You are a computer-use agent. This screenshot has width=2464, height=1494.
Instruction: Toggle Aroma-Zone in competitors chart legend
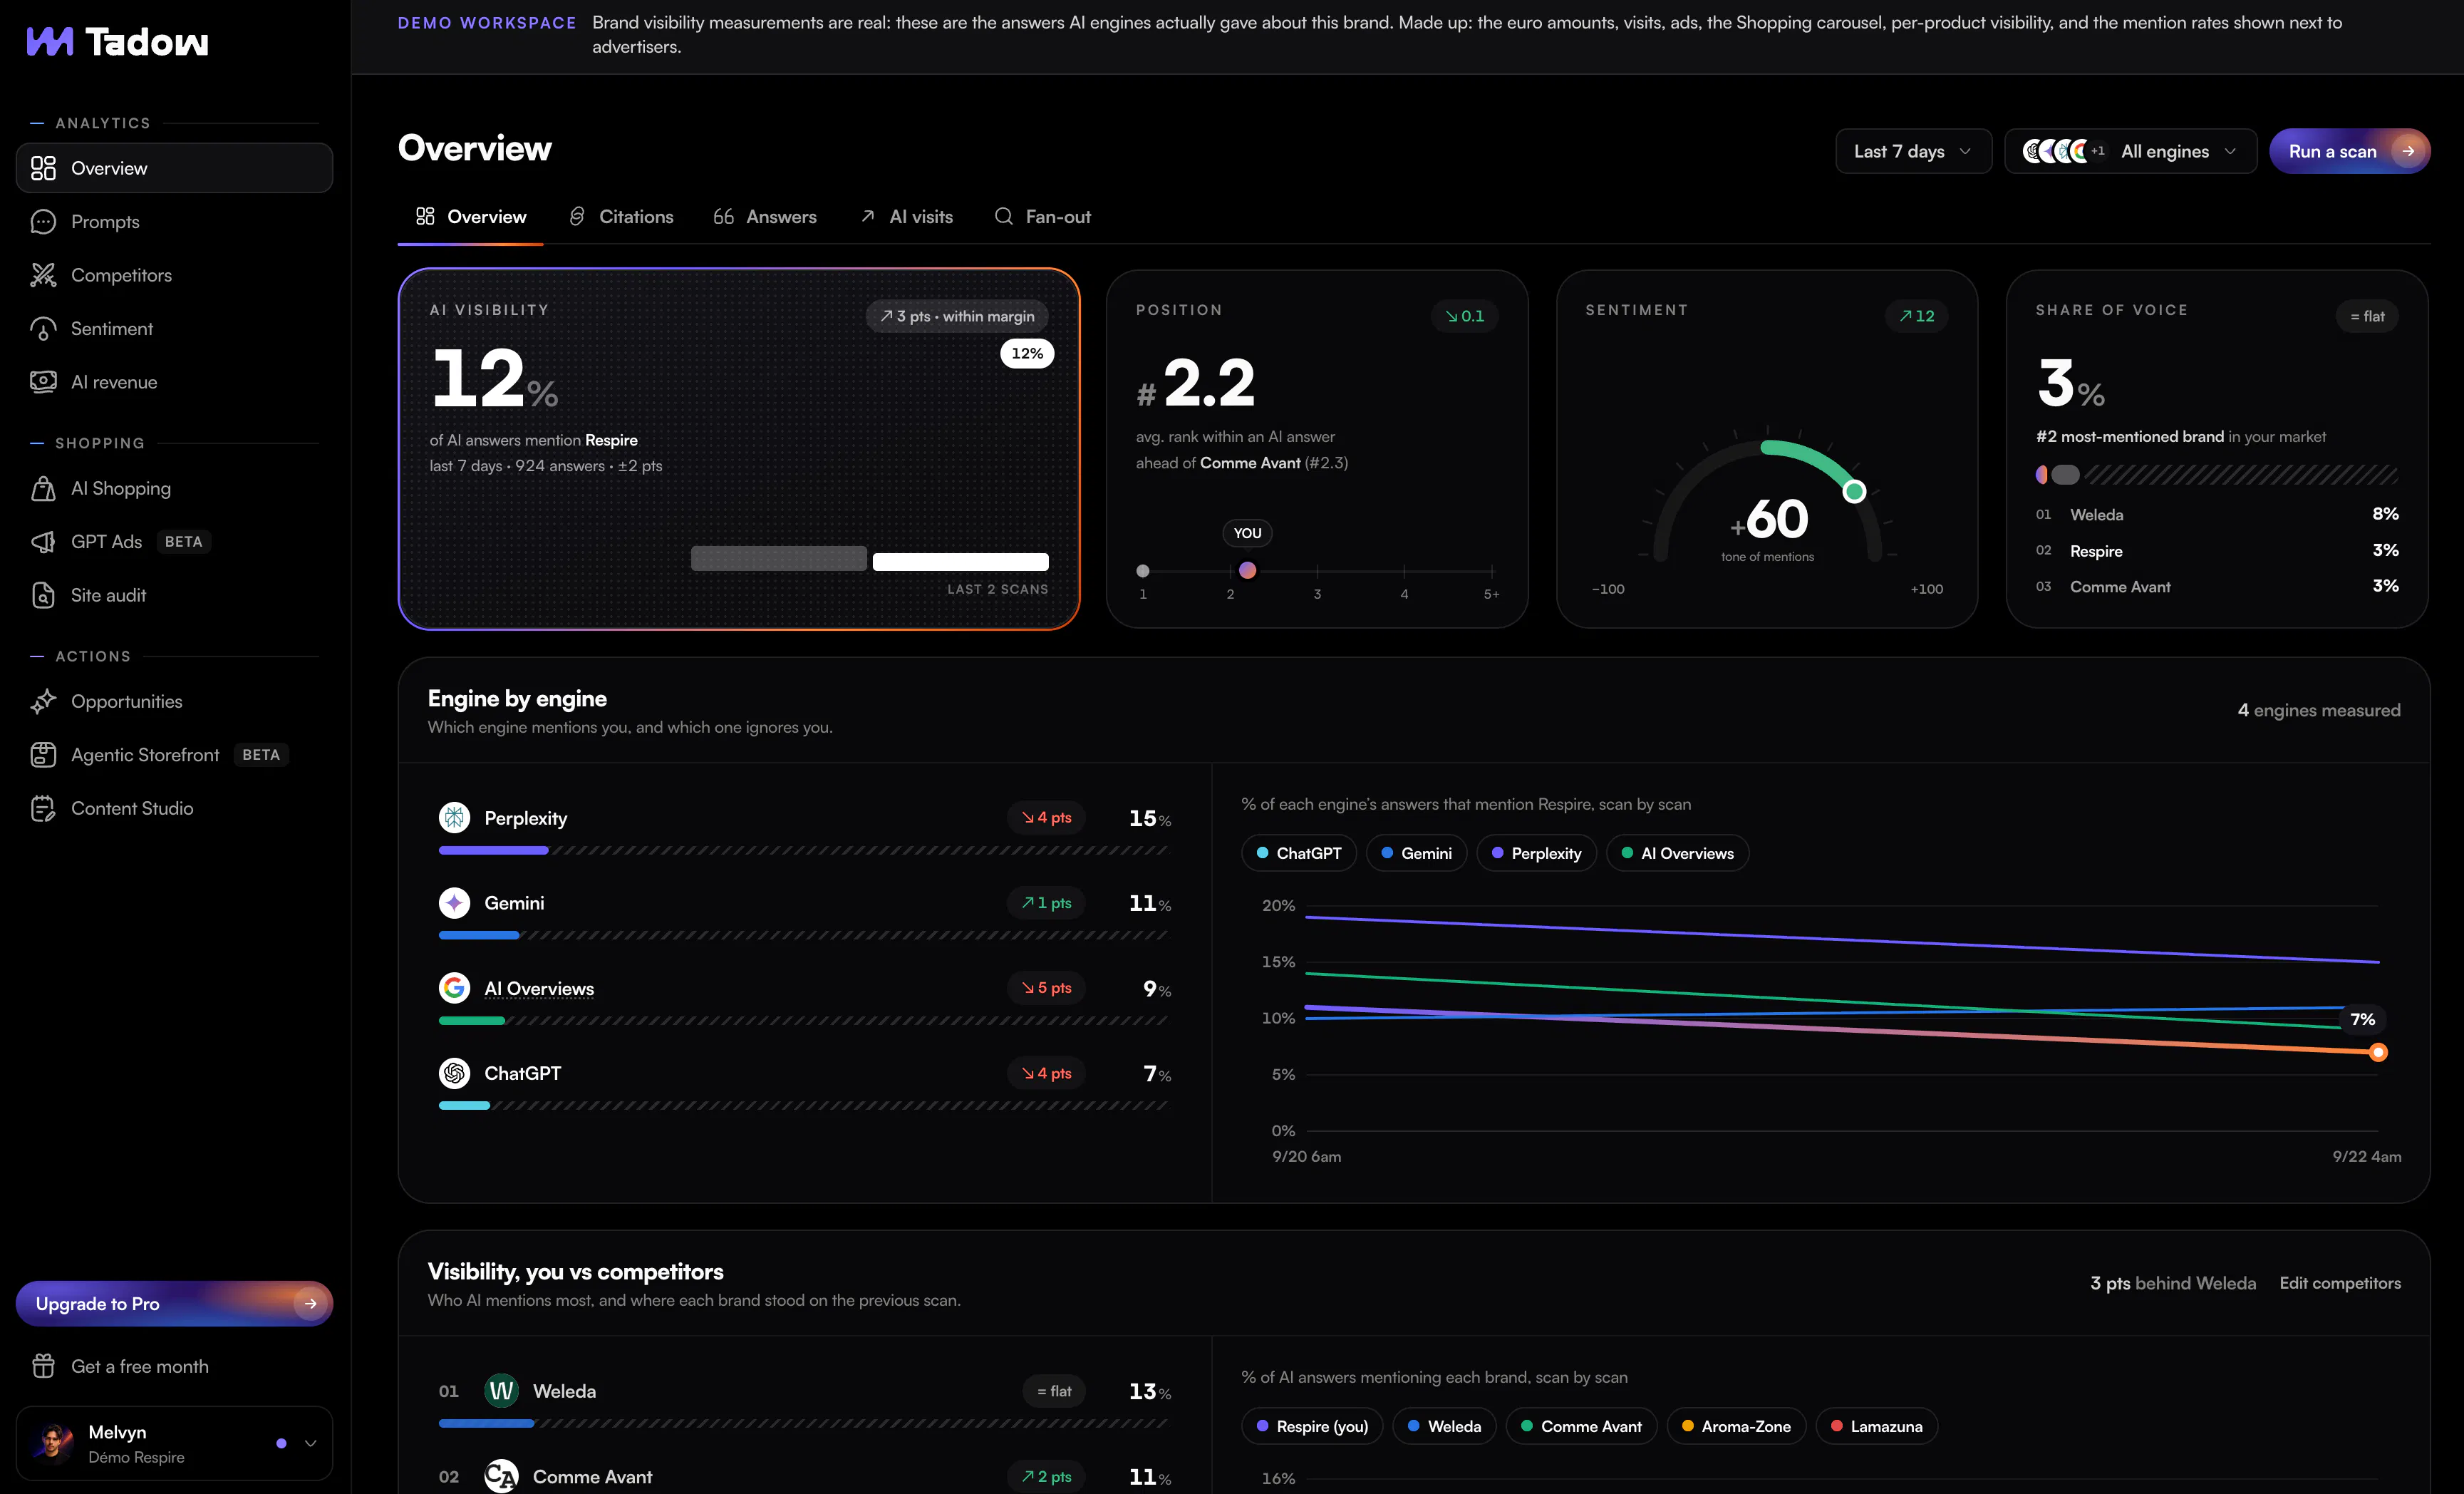pos(1736,1426)
